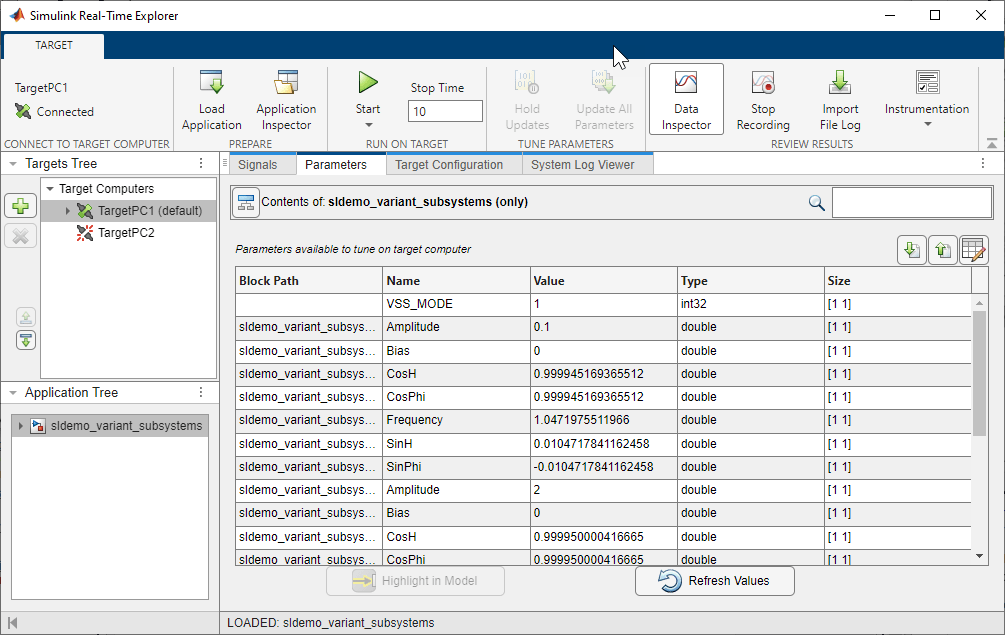
Task: Expand the TargetPC1 (default) tree node
Action: coord(67,211)
